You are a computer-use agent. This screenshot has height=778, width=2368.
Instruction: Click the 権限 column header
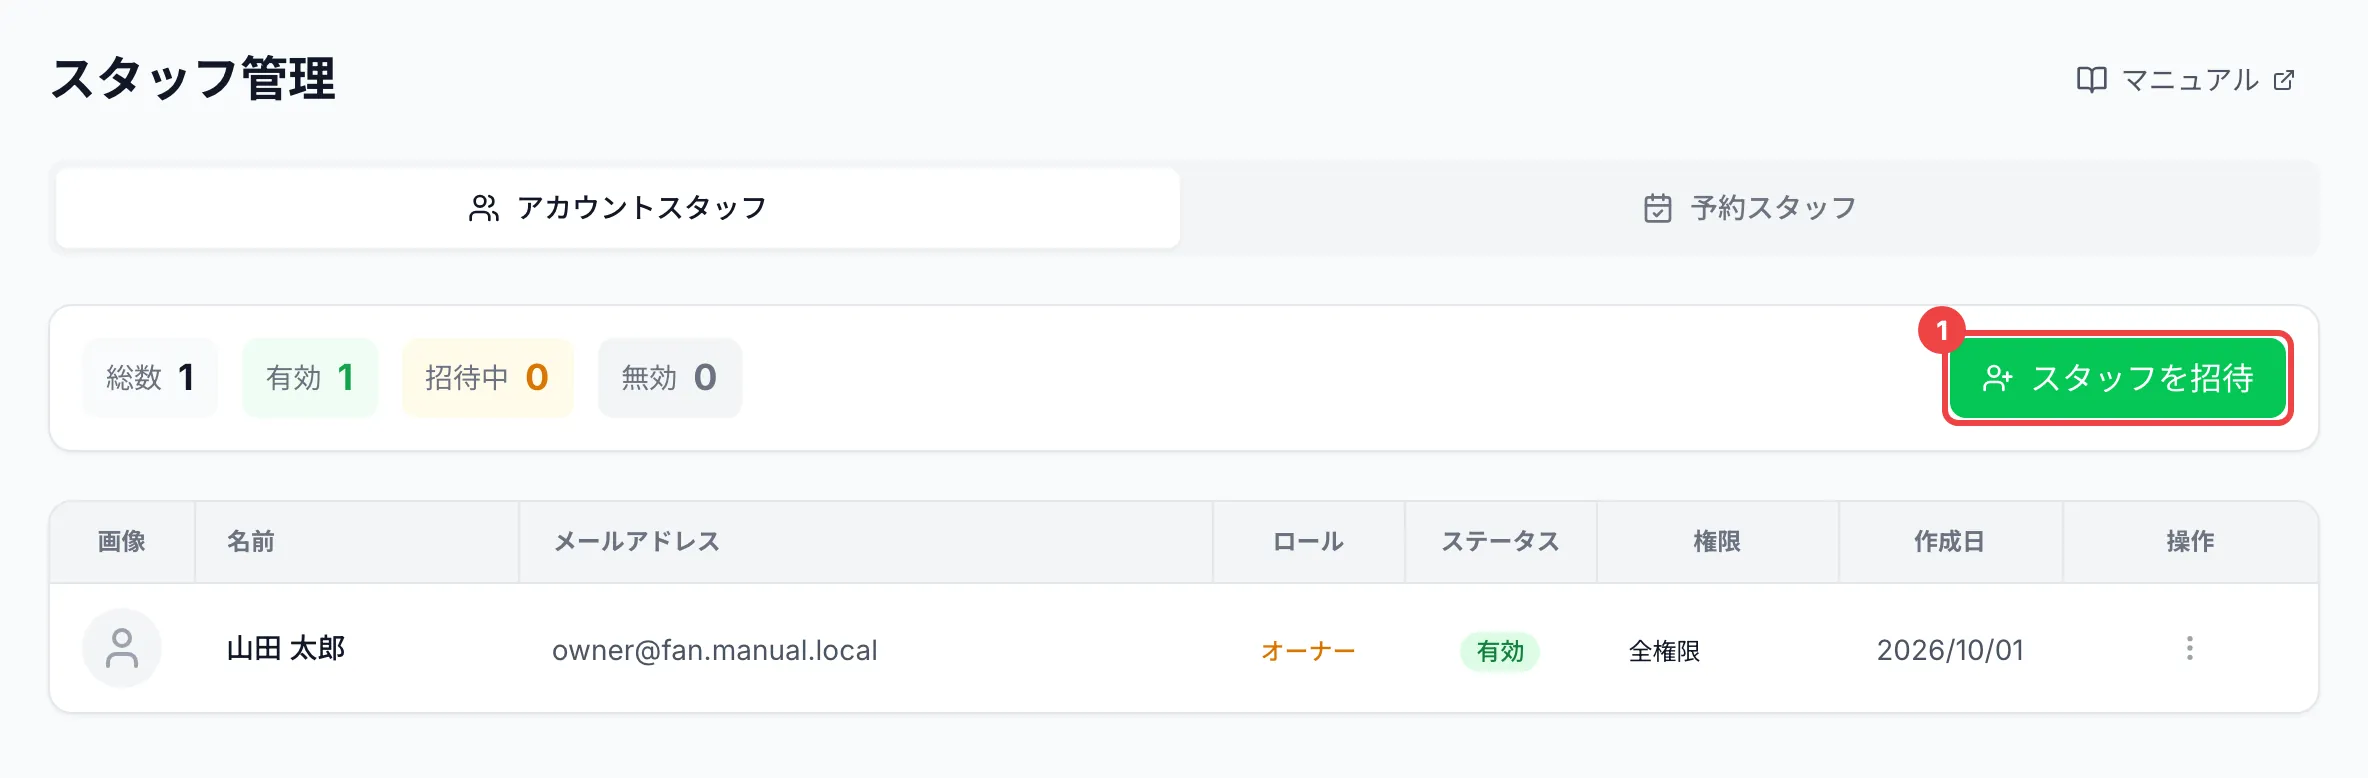1717,541
